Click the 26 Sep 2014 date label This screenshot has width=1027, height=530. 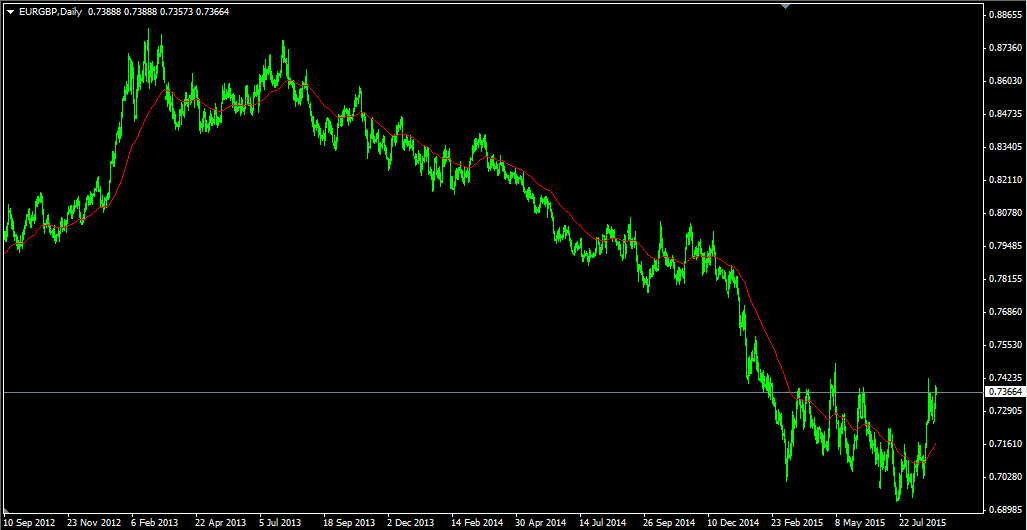click(669, 523)
